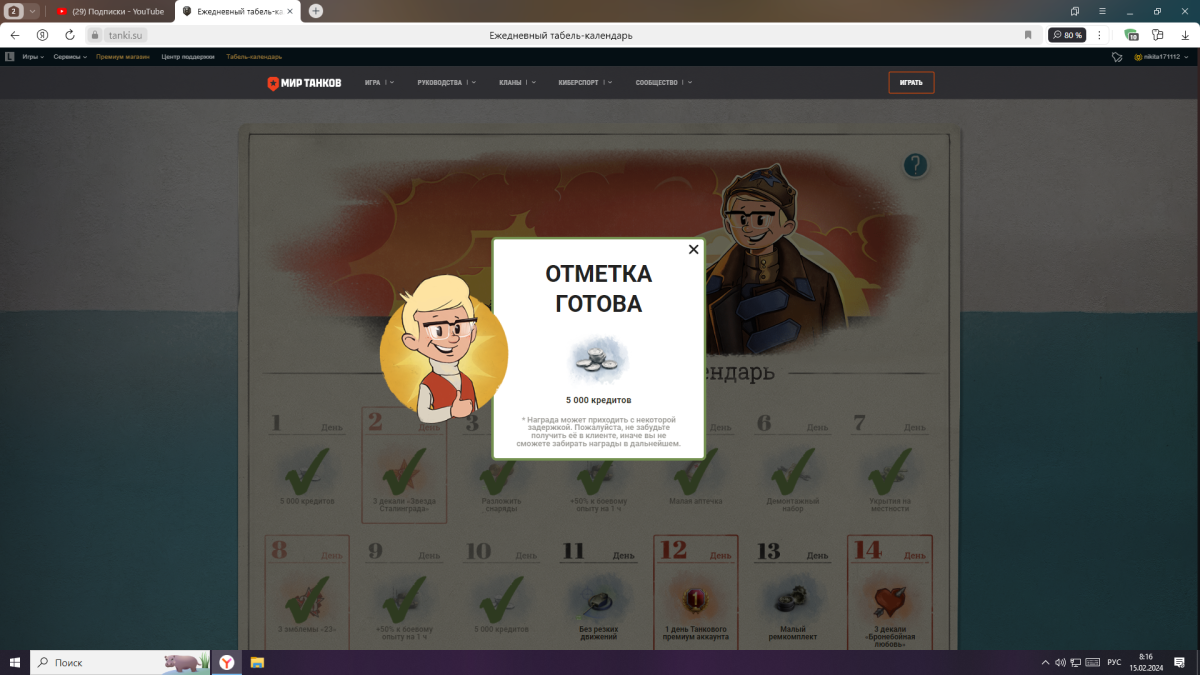Select day 2 «Звезда Сталинграда» reward
Viewport: 1200px width, 675px height.
(x=404, y=467)
